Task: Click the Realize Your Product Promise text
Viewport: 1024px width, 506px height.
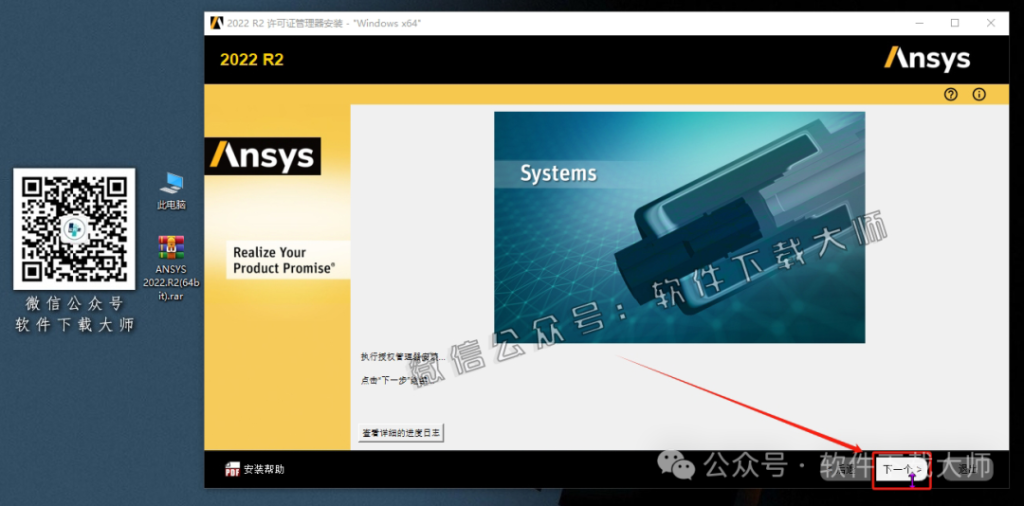Action: pos(284,260)
